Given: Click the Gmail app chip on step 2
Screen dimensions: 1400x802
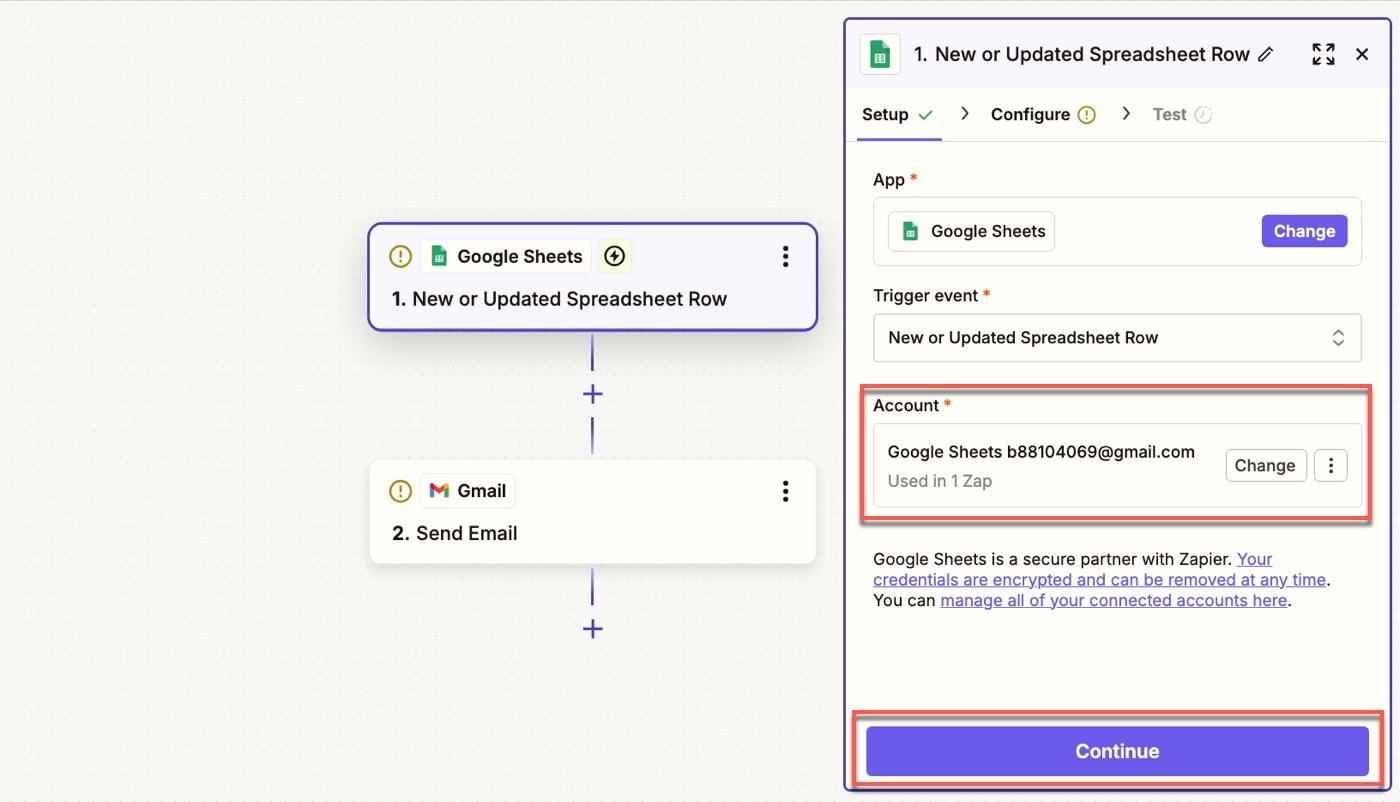Looking at the screenshot, I should point(468,491).
